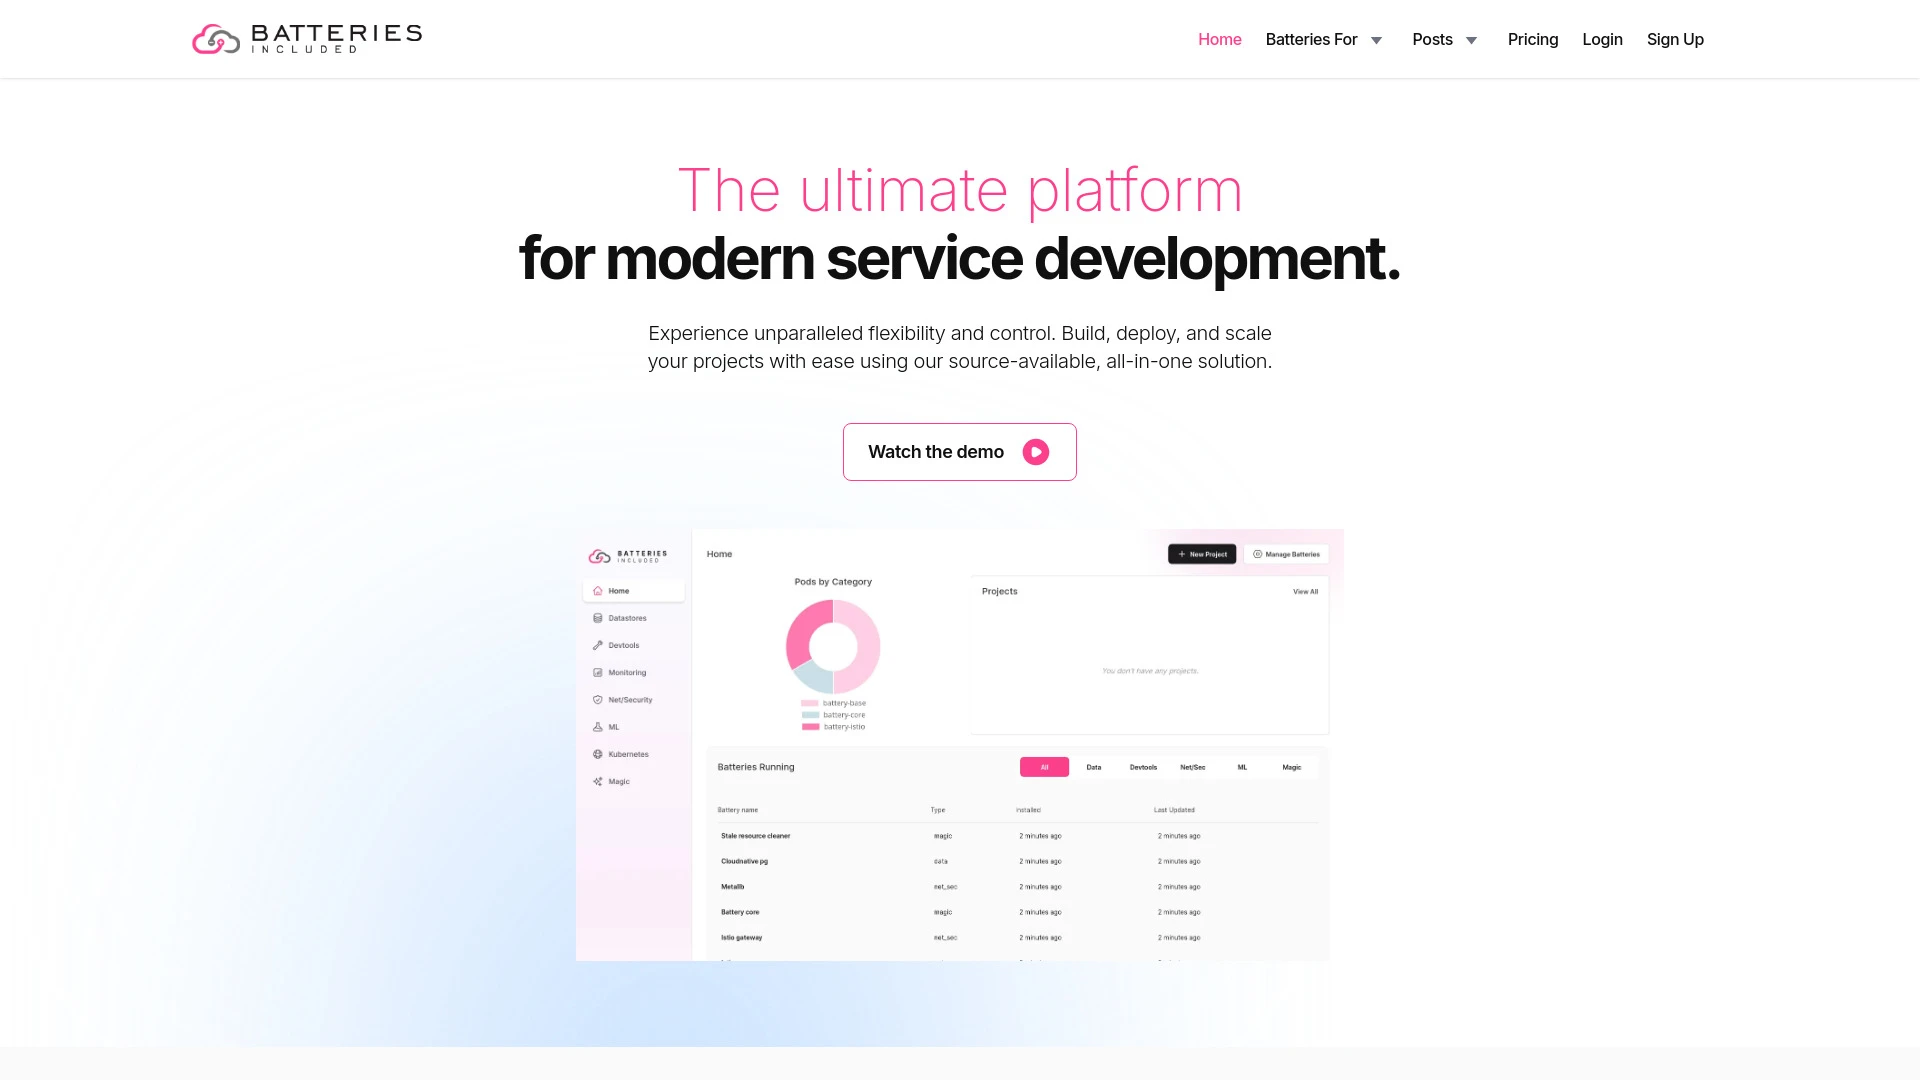The width and height of the screenshot is (1920, 1080).
Task: Click the Datastores sidebar icon
Action: 597,618
